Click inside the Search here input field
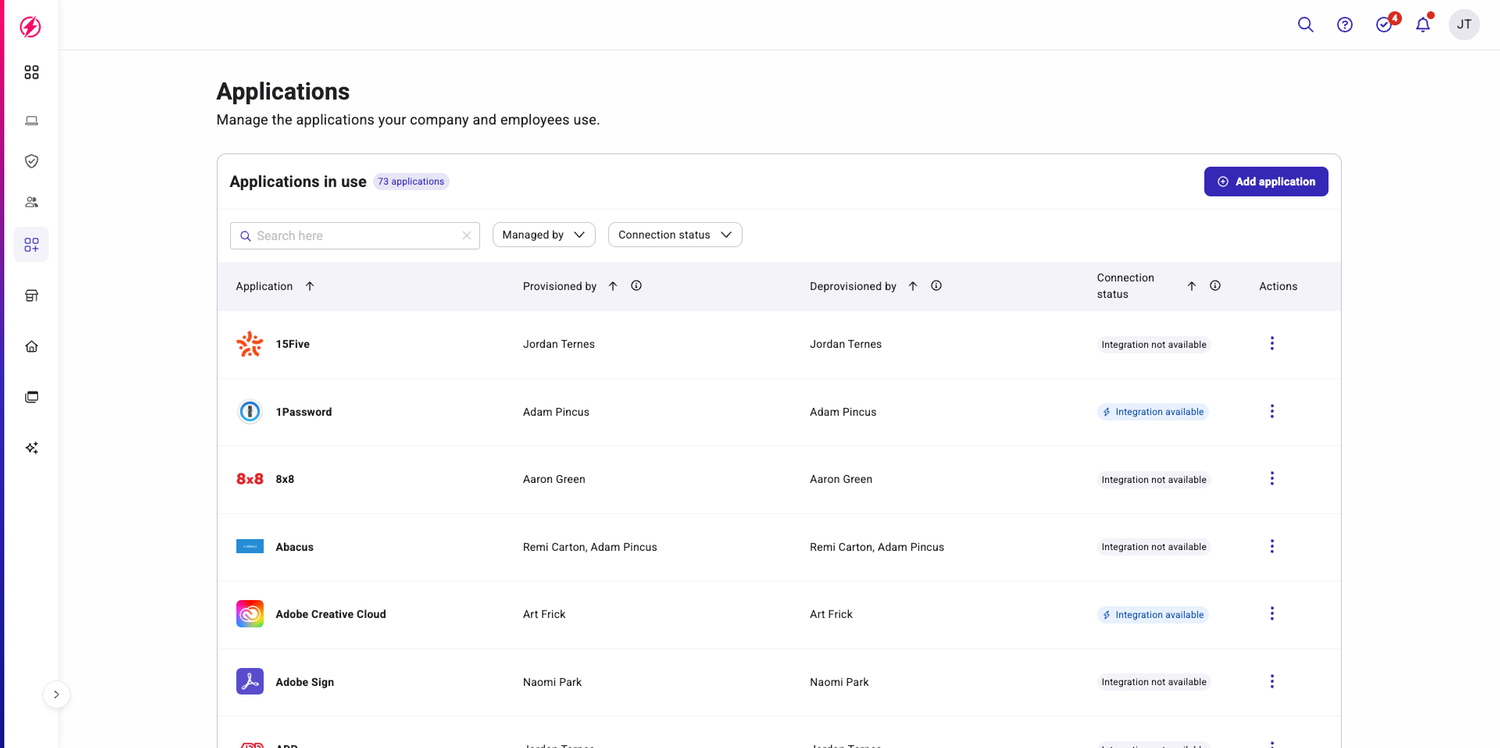This screenshot has height=748, width=1500. click(x=350, y=235)
